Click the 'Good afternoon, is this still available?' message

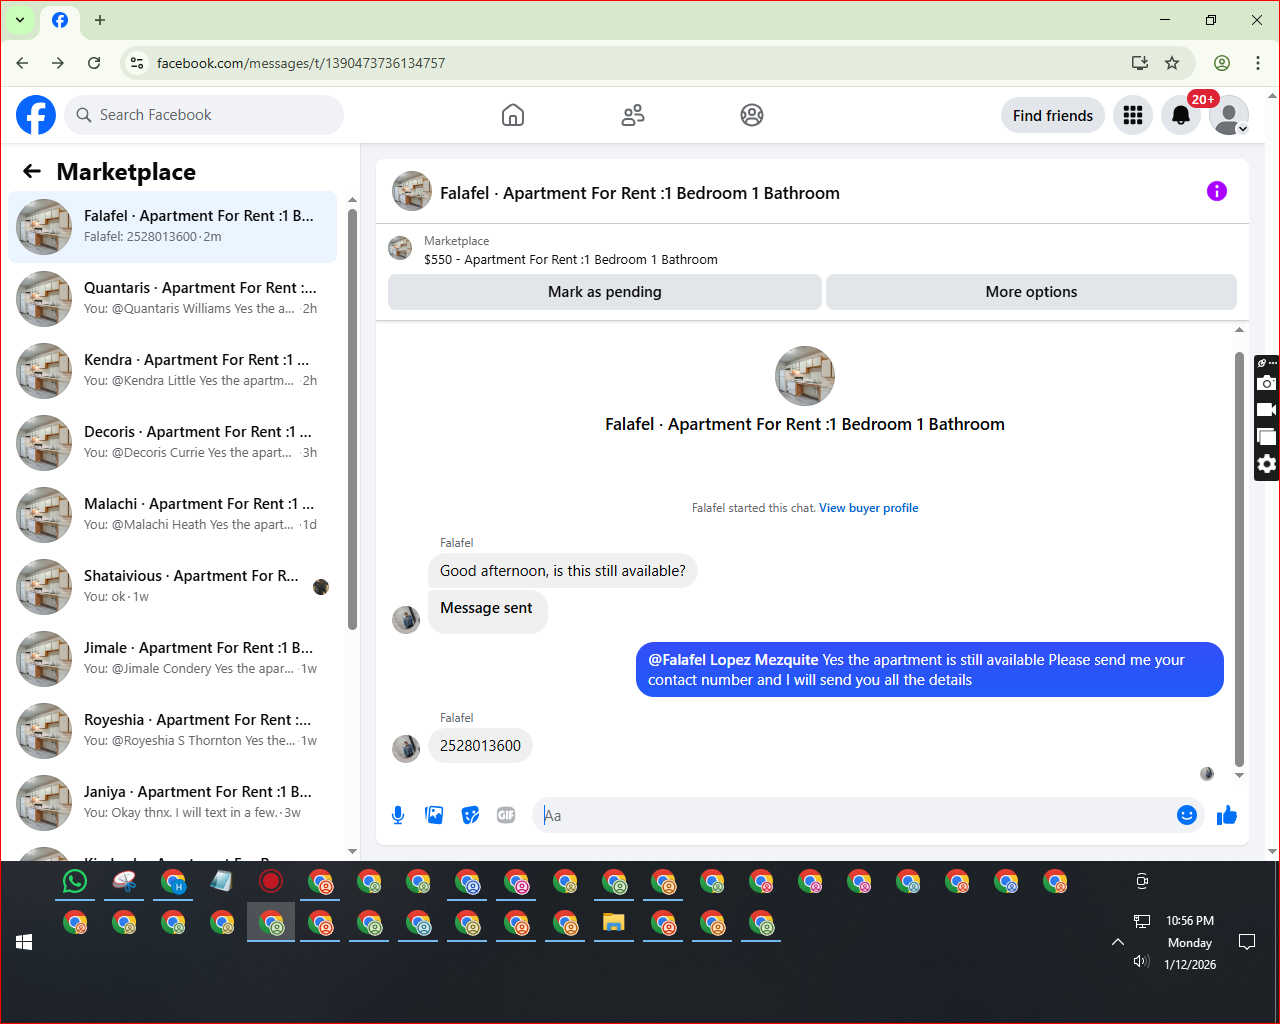tap(563, 571)
